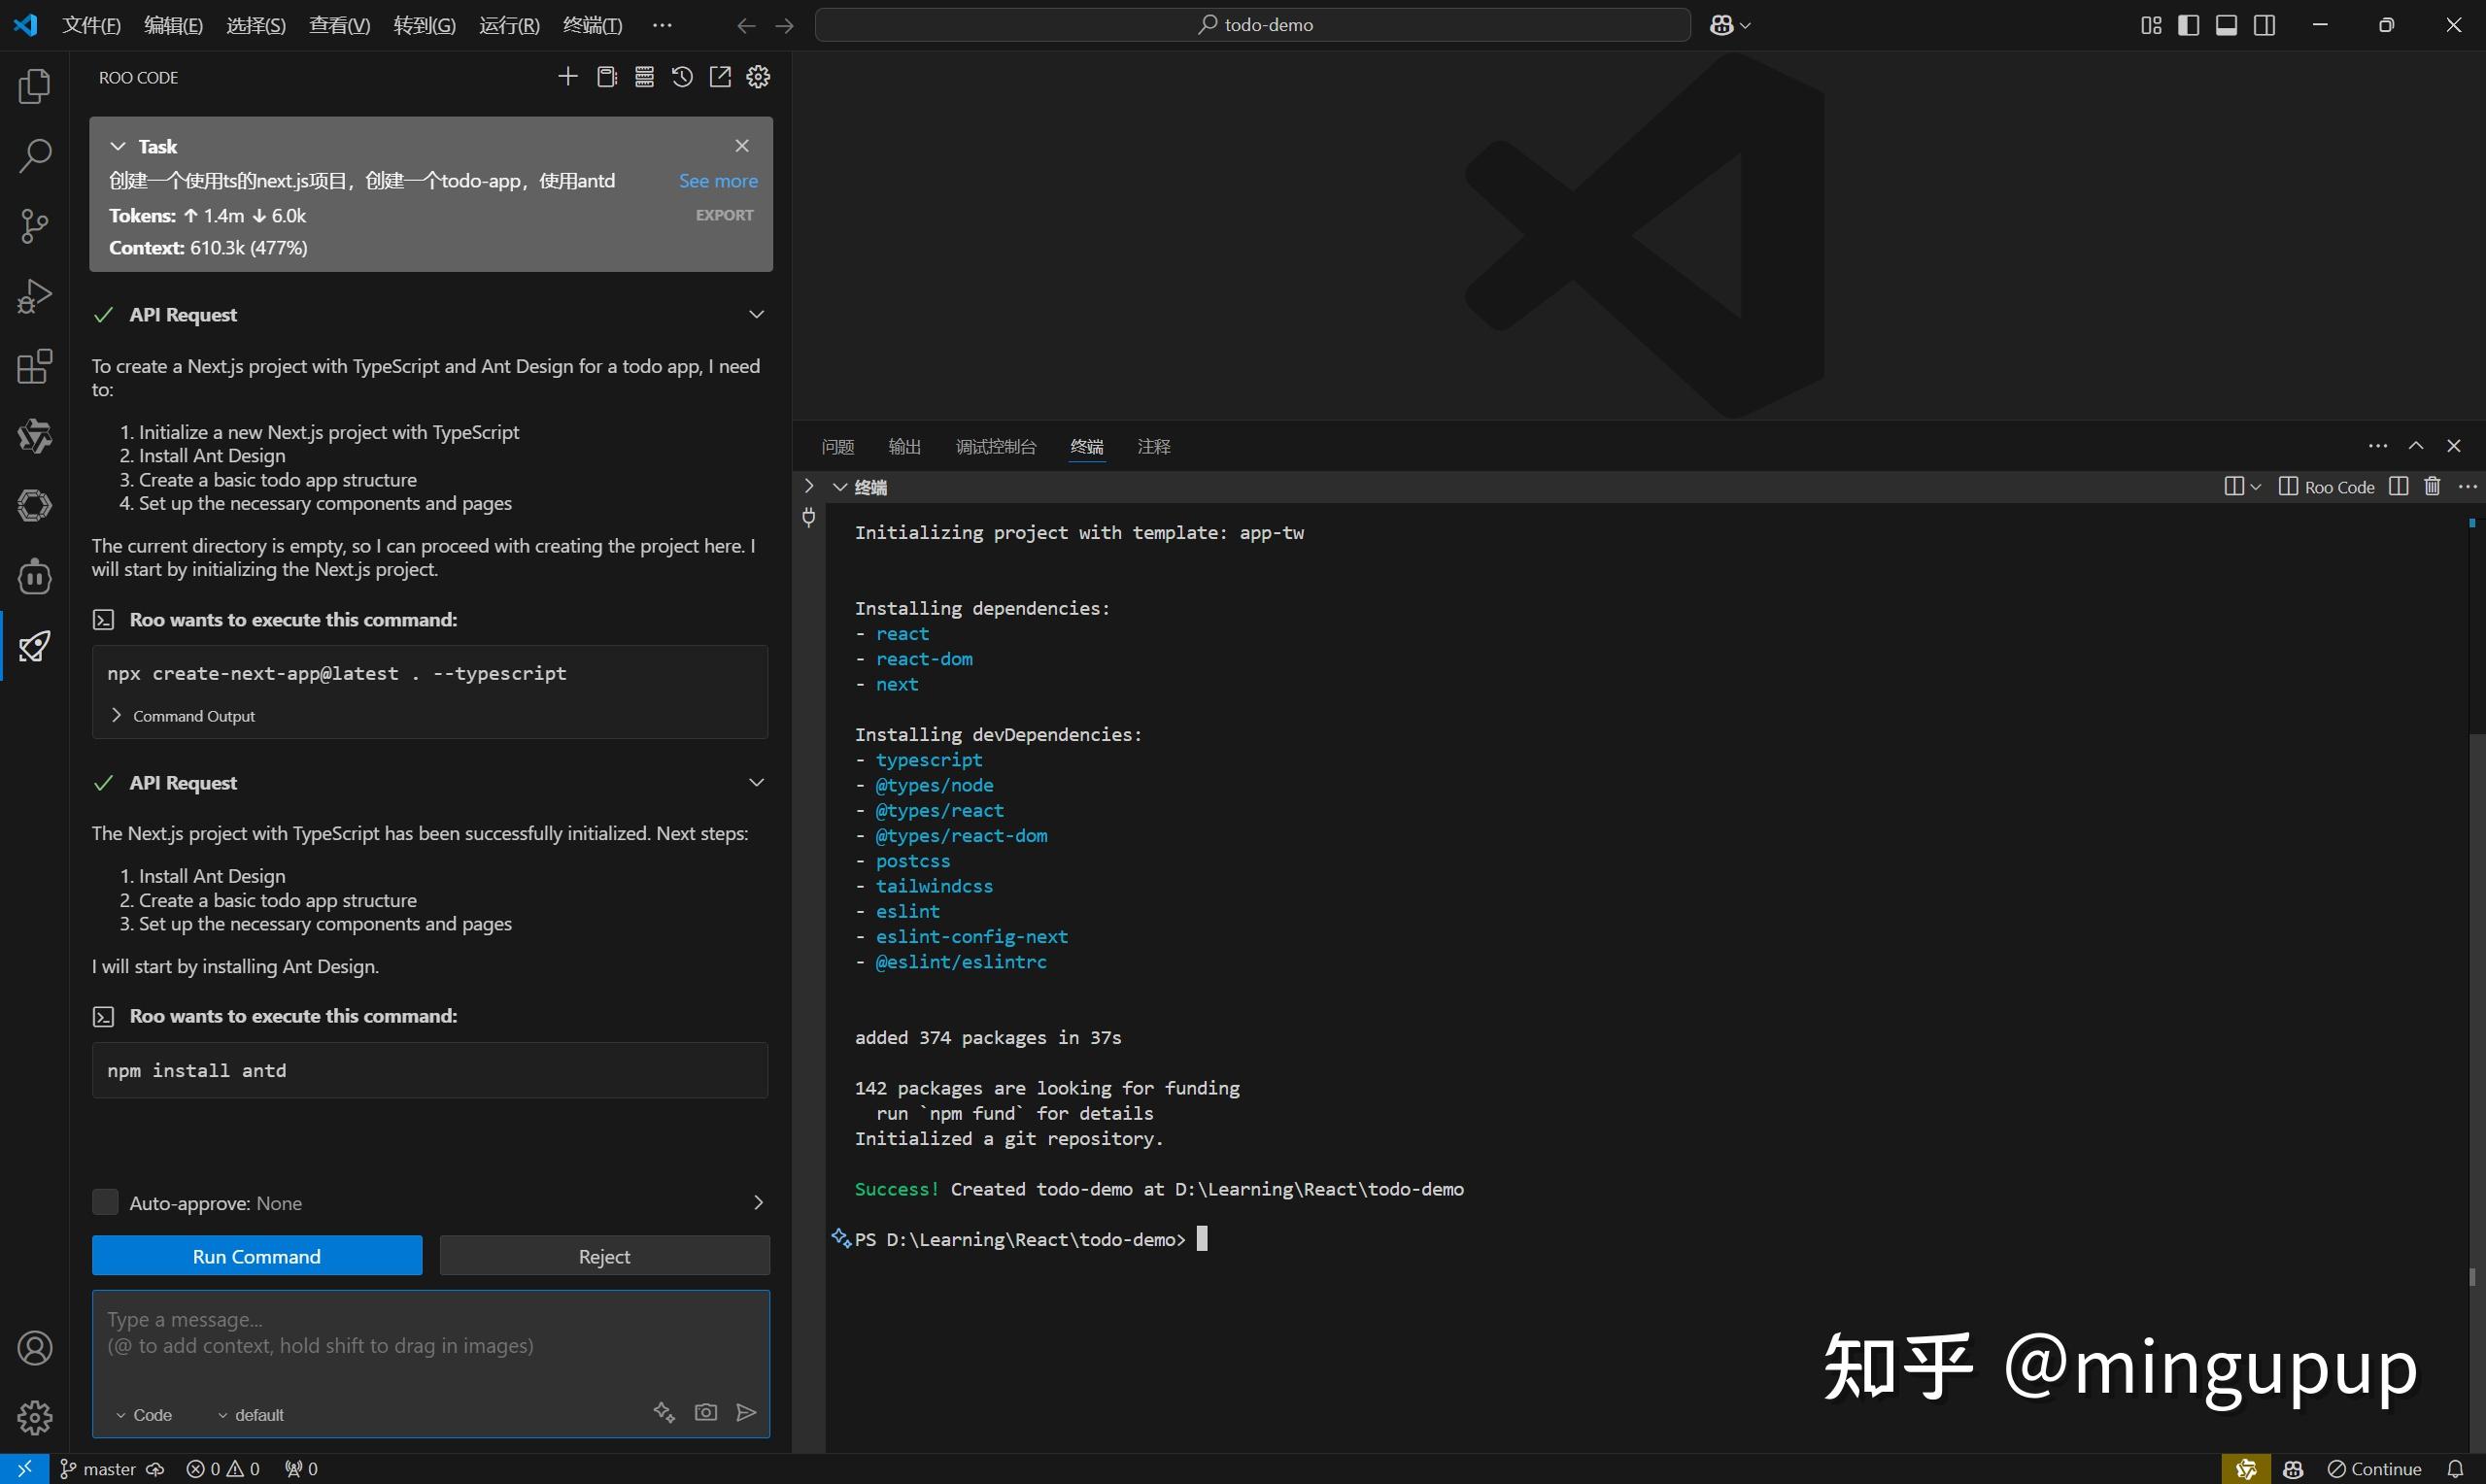Click the camera icon to add images
The height and width of the screenshot is (1484, 2486).
click(x=706, y=1412)
